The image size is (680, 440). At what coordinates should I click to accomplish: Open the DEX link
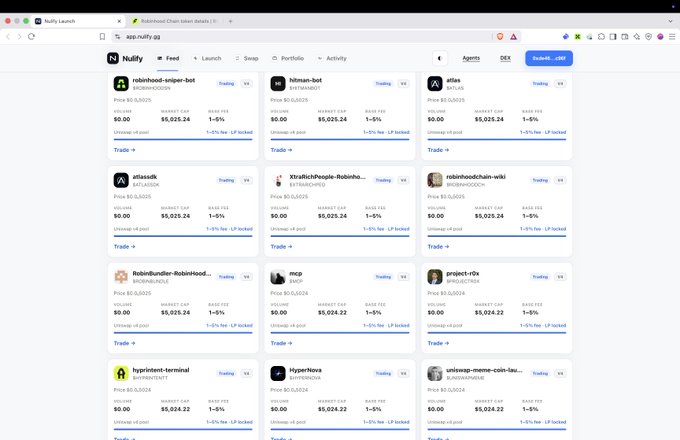coord(505,58)
